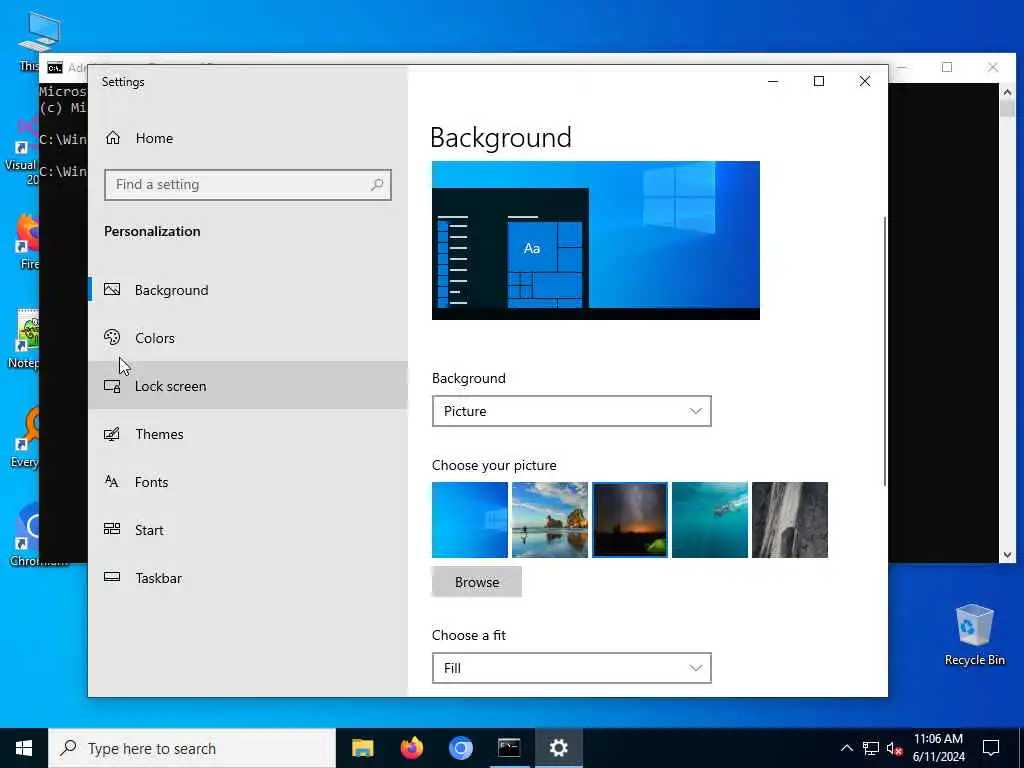The image size is (1024, 768).
Task: Select the Taskbar bar icon
Action: [x=112, y=577]
